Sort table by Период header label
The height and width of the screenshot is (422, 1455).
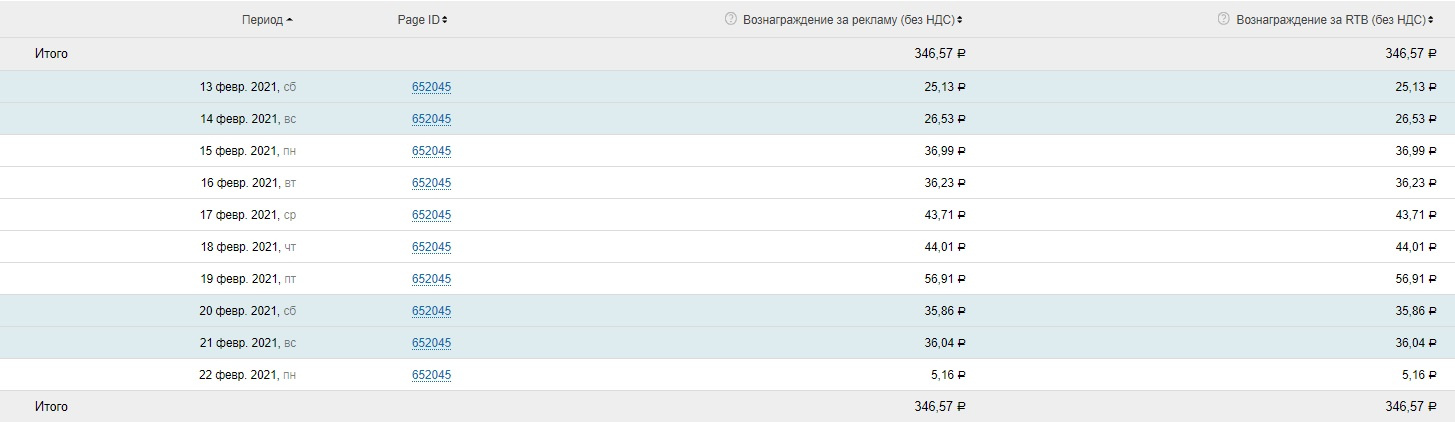pyautogui.click(x=262, y=20)
